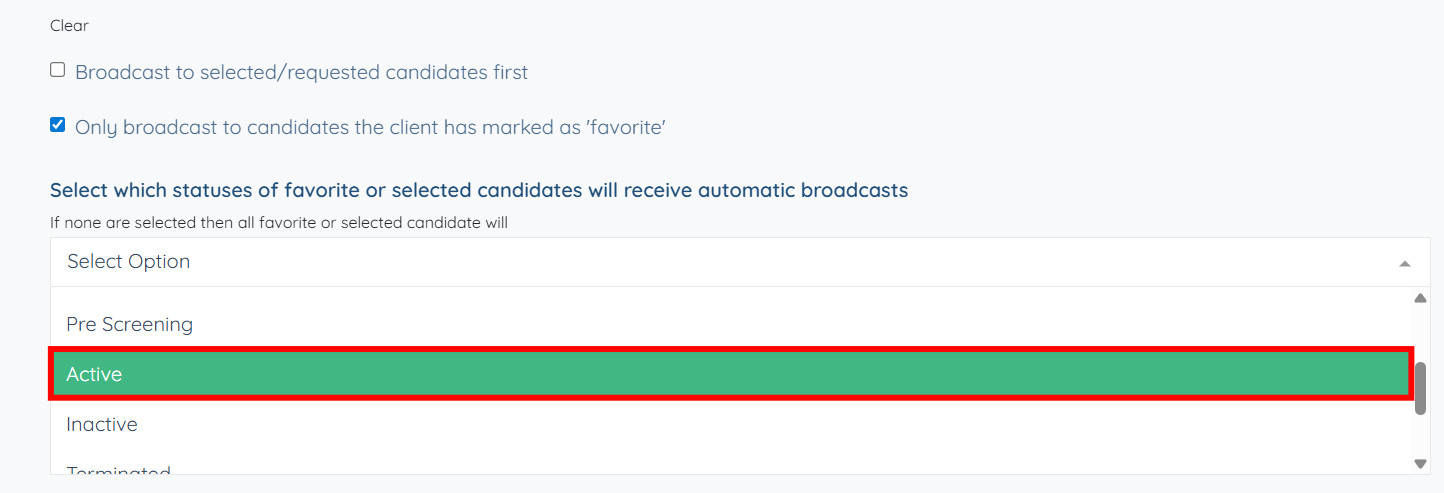Click the "Only broadcast to candidates... 'favorite'" label text
This screenshot has width=1444, height=493.
370,128
